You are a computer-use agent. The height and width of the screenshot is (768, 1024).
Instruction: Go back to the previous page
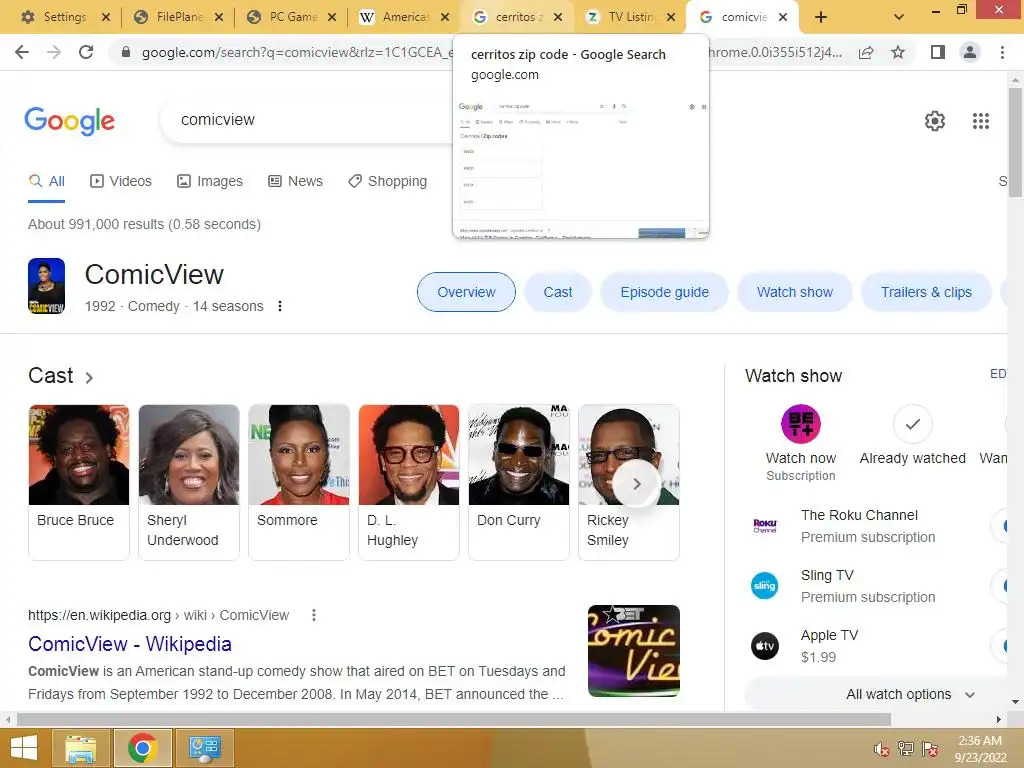(22, 52)
